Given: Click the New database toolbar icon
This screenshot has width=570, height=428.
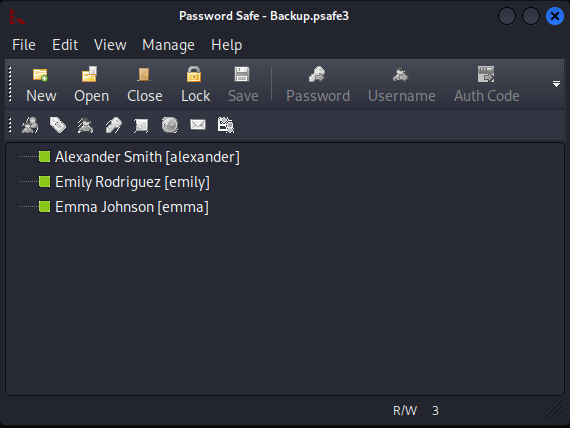Looking at the screenshot, I should pyautogui.click(x=40, y=75).
